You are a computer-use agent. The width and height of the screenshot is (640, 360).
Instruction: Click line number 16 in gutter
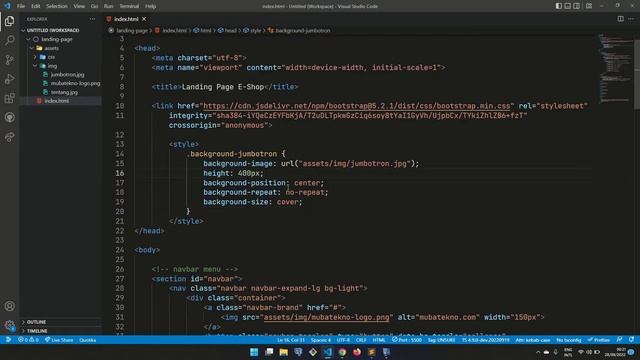120,173
